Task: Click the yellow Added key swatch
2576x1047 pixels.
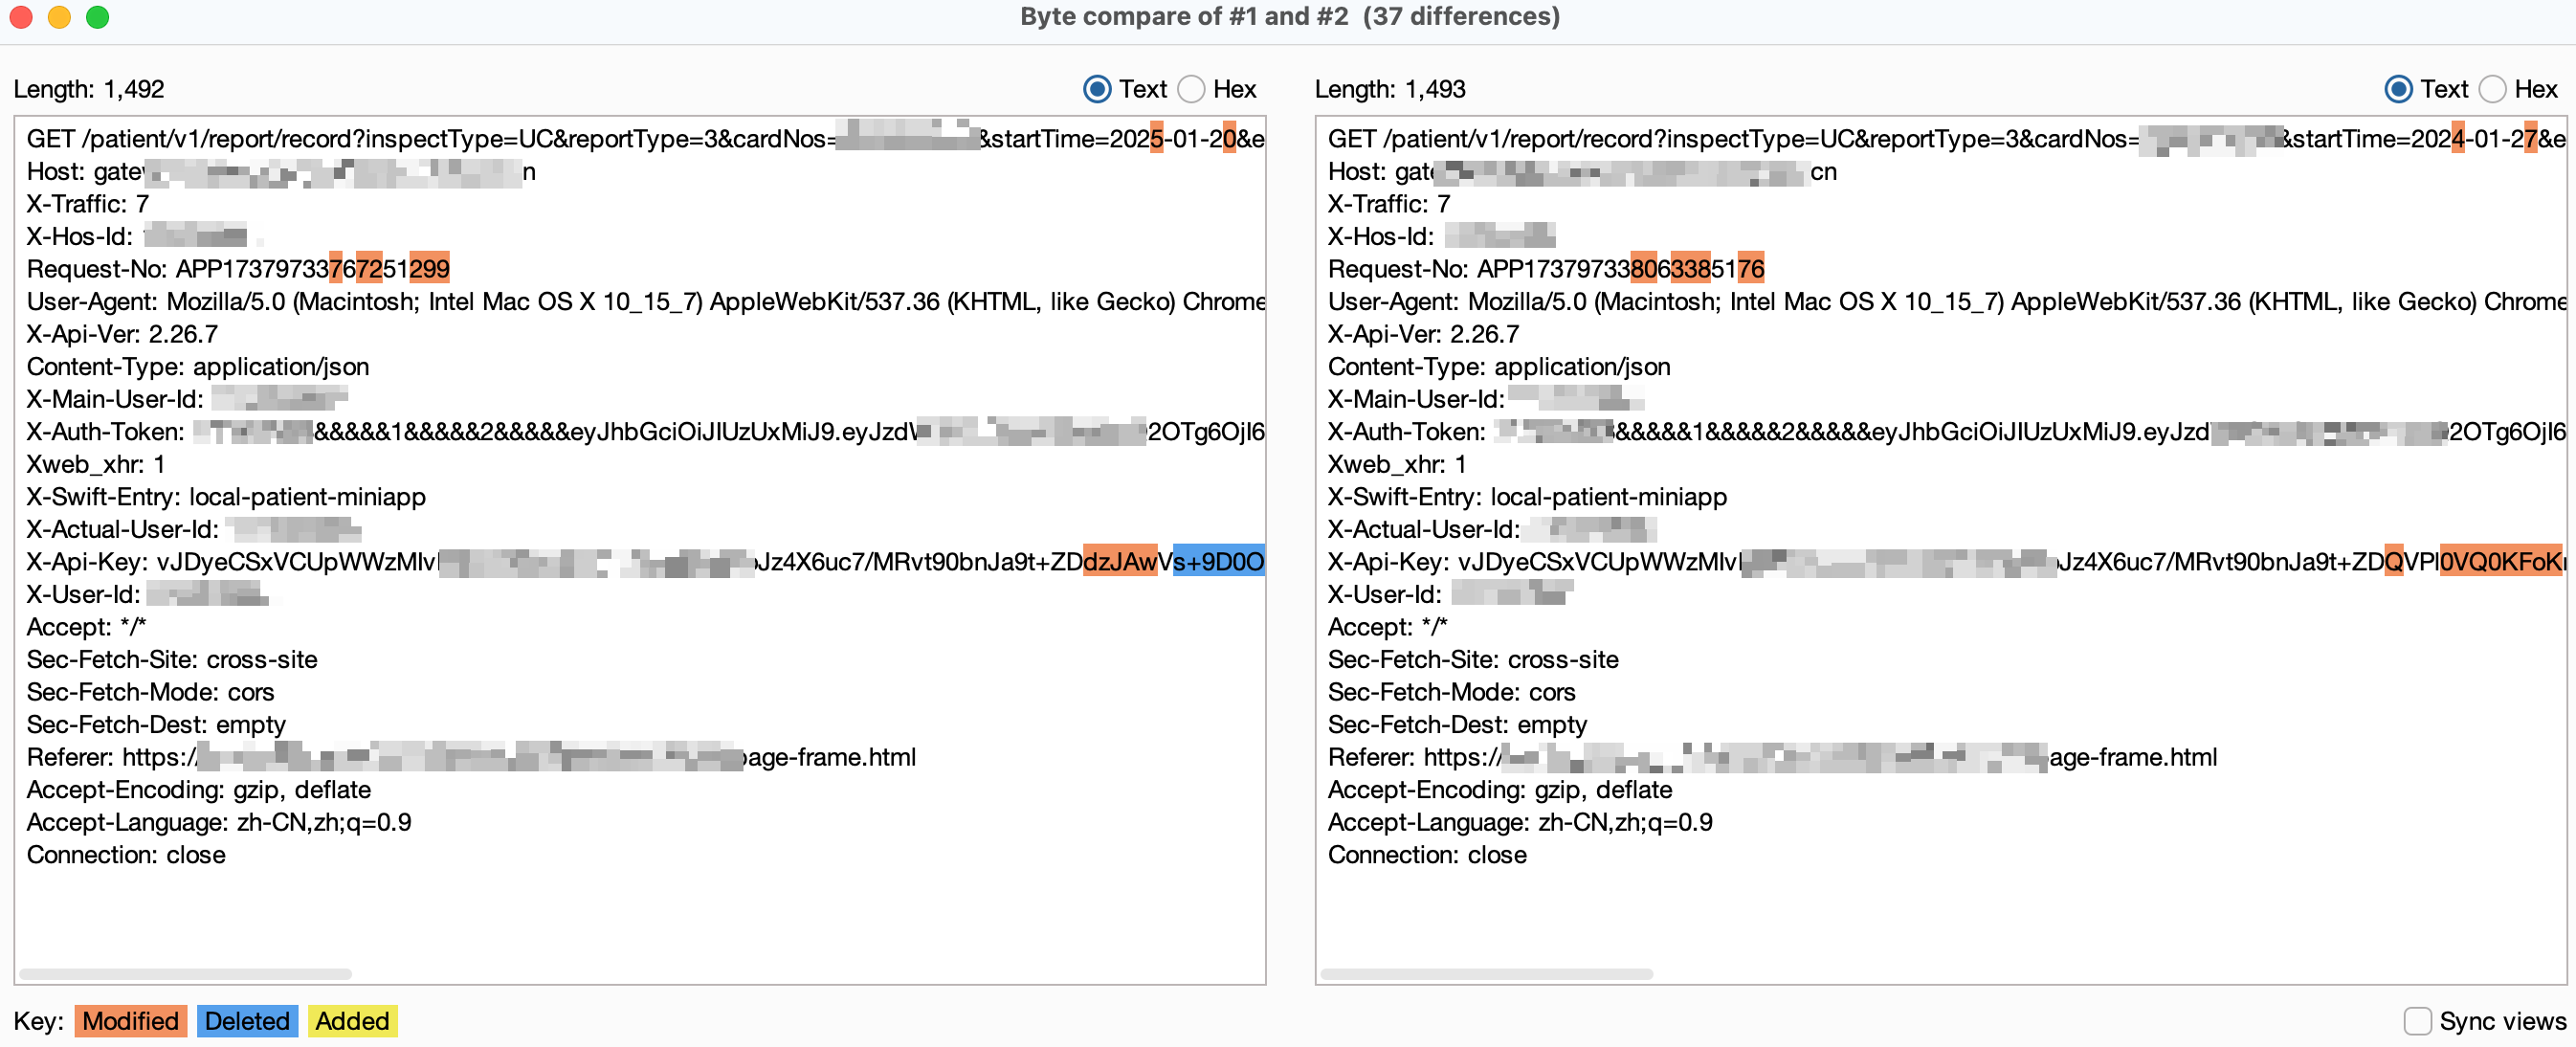Action: click(352, 1021)
